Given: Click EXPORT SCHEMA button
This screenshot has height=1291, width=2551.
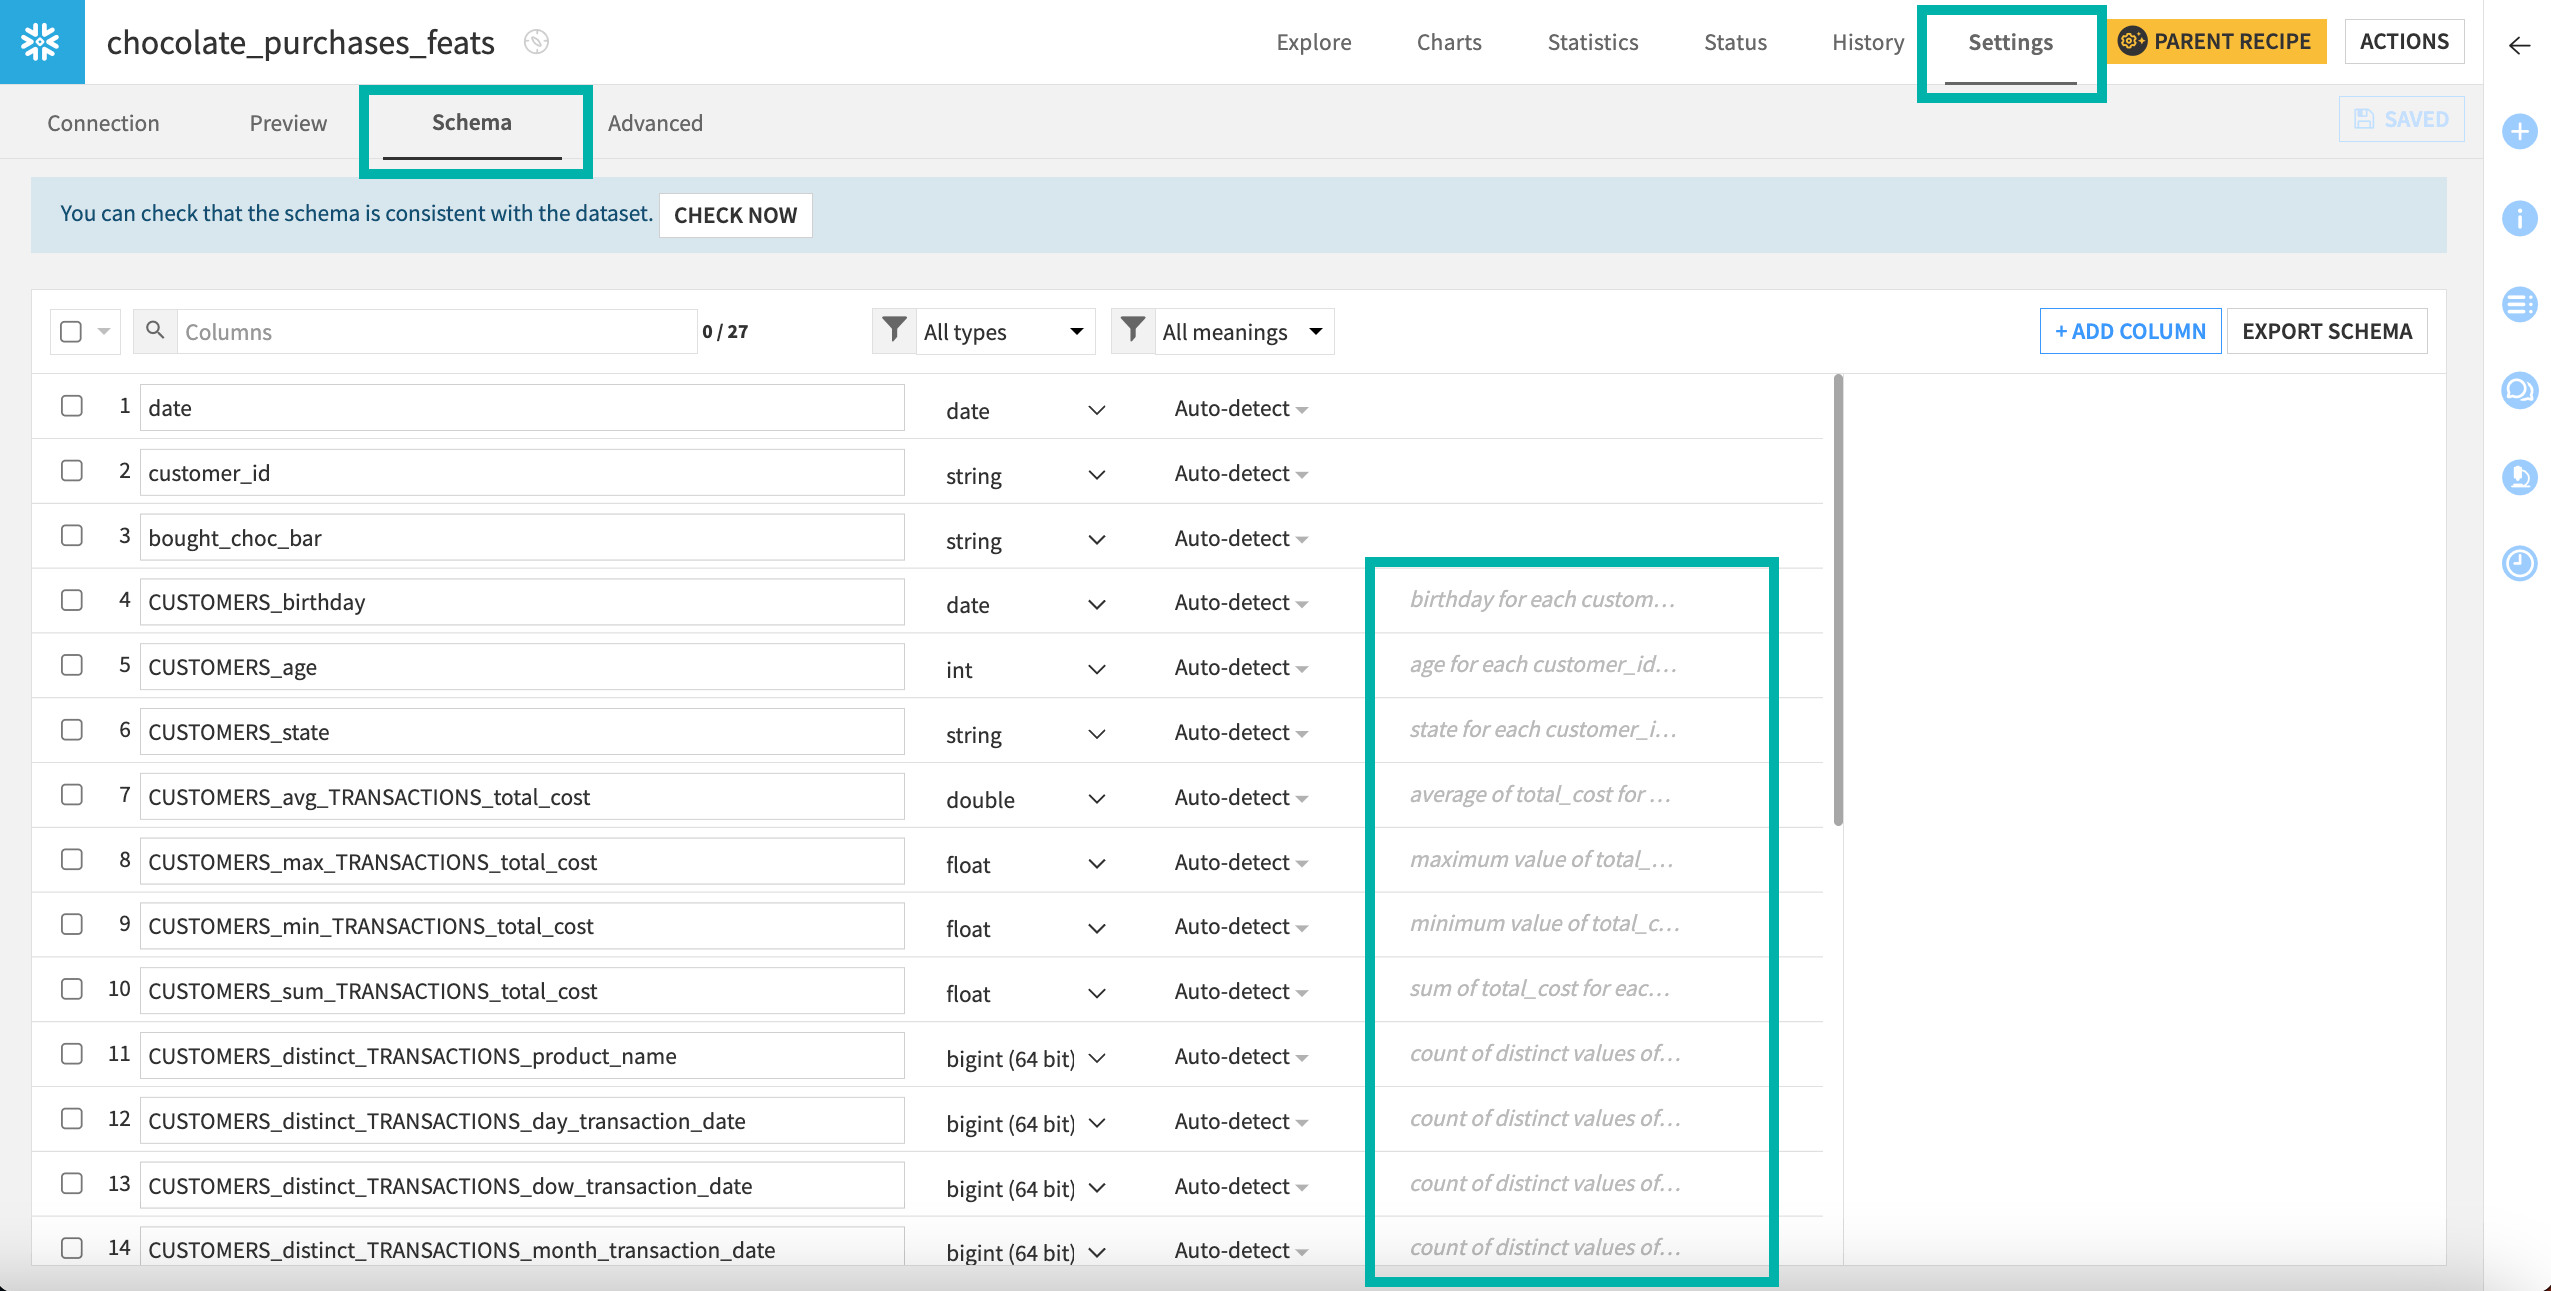Looking at the screenshot, I should tap(2329, 329).
